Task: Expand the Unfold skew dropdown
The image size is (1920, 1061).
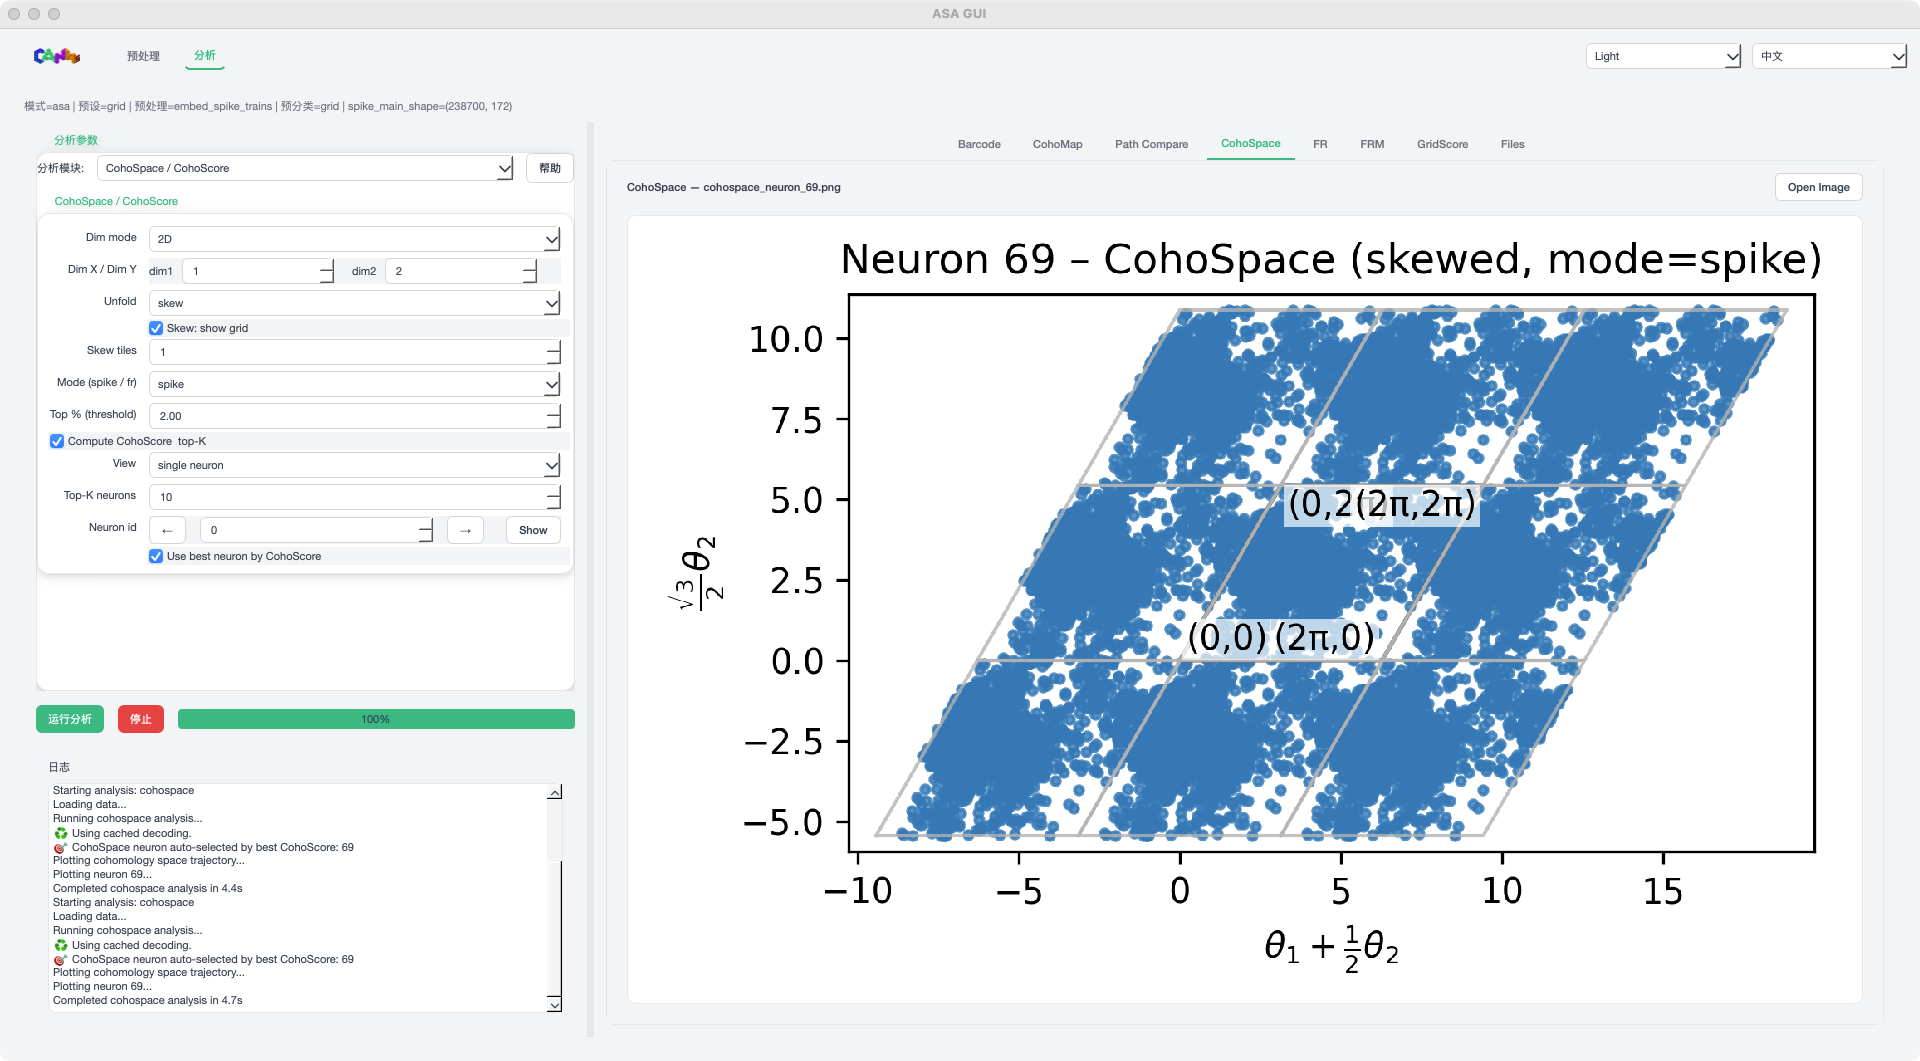Action: (354, 303)
